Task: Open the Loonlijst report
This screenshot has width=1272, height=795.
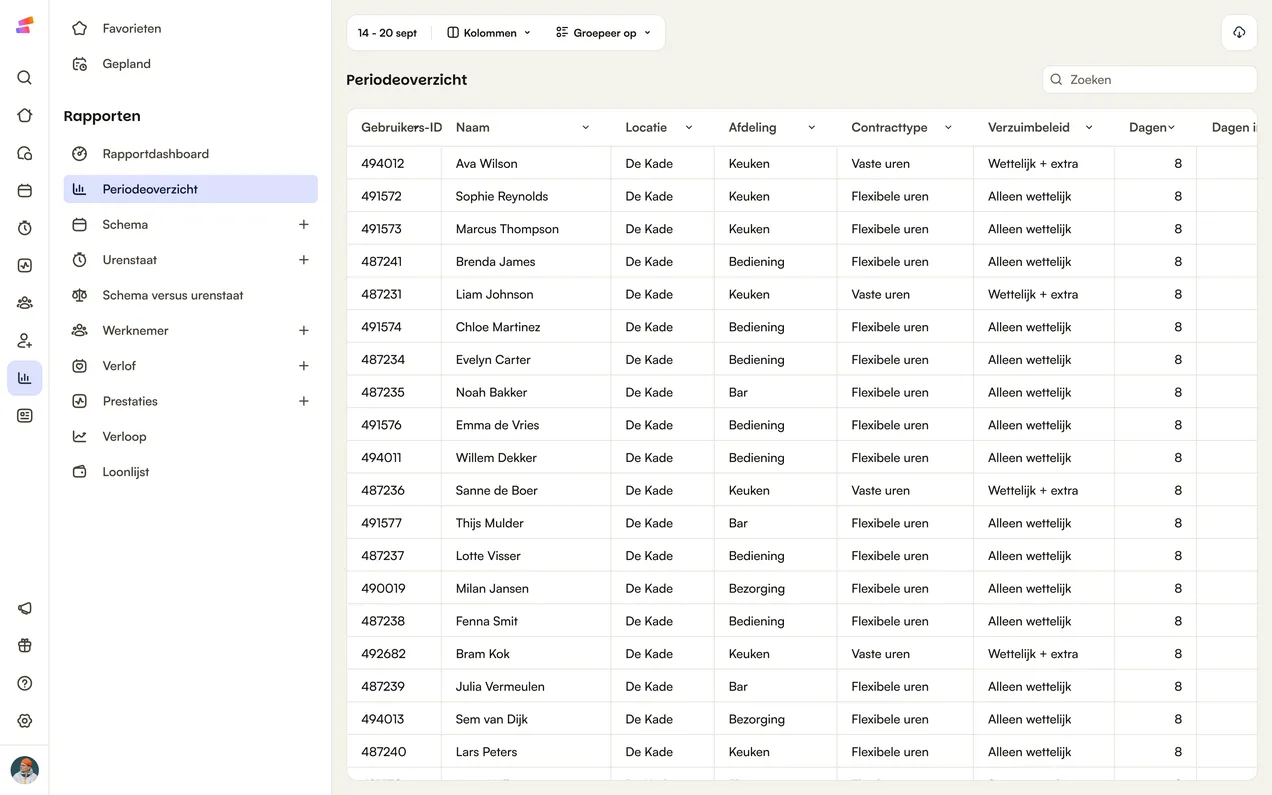Action: [x=191, y=472]
